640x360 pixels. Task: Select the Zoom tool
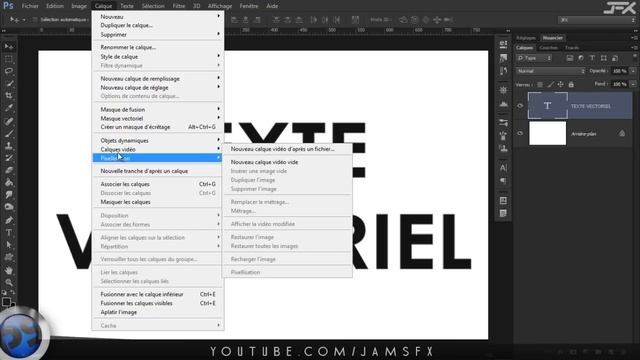[9, 282]
